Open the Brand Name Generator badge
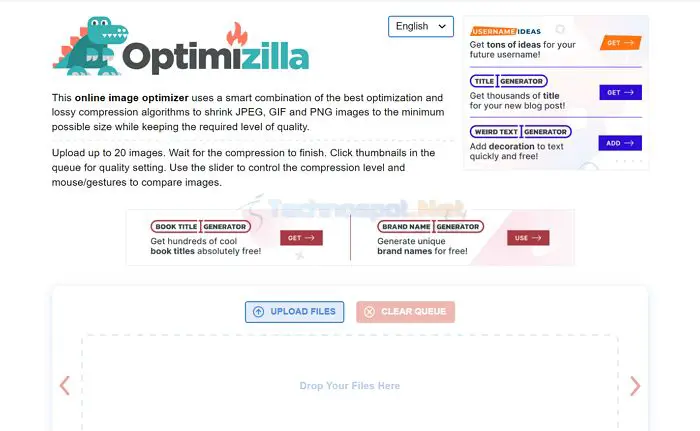Screen dimensions: 700x431 pyautogui.click(x=430, y=226)
